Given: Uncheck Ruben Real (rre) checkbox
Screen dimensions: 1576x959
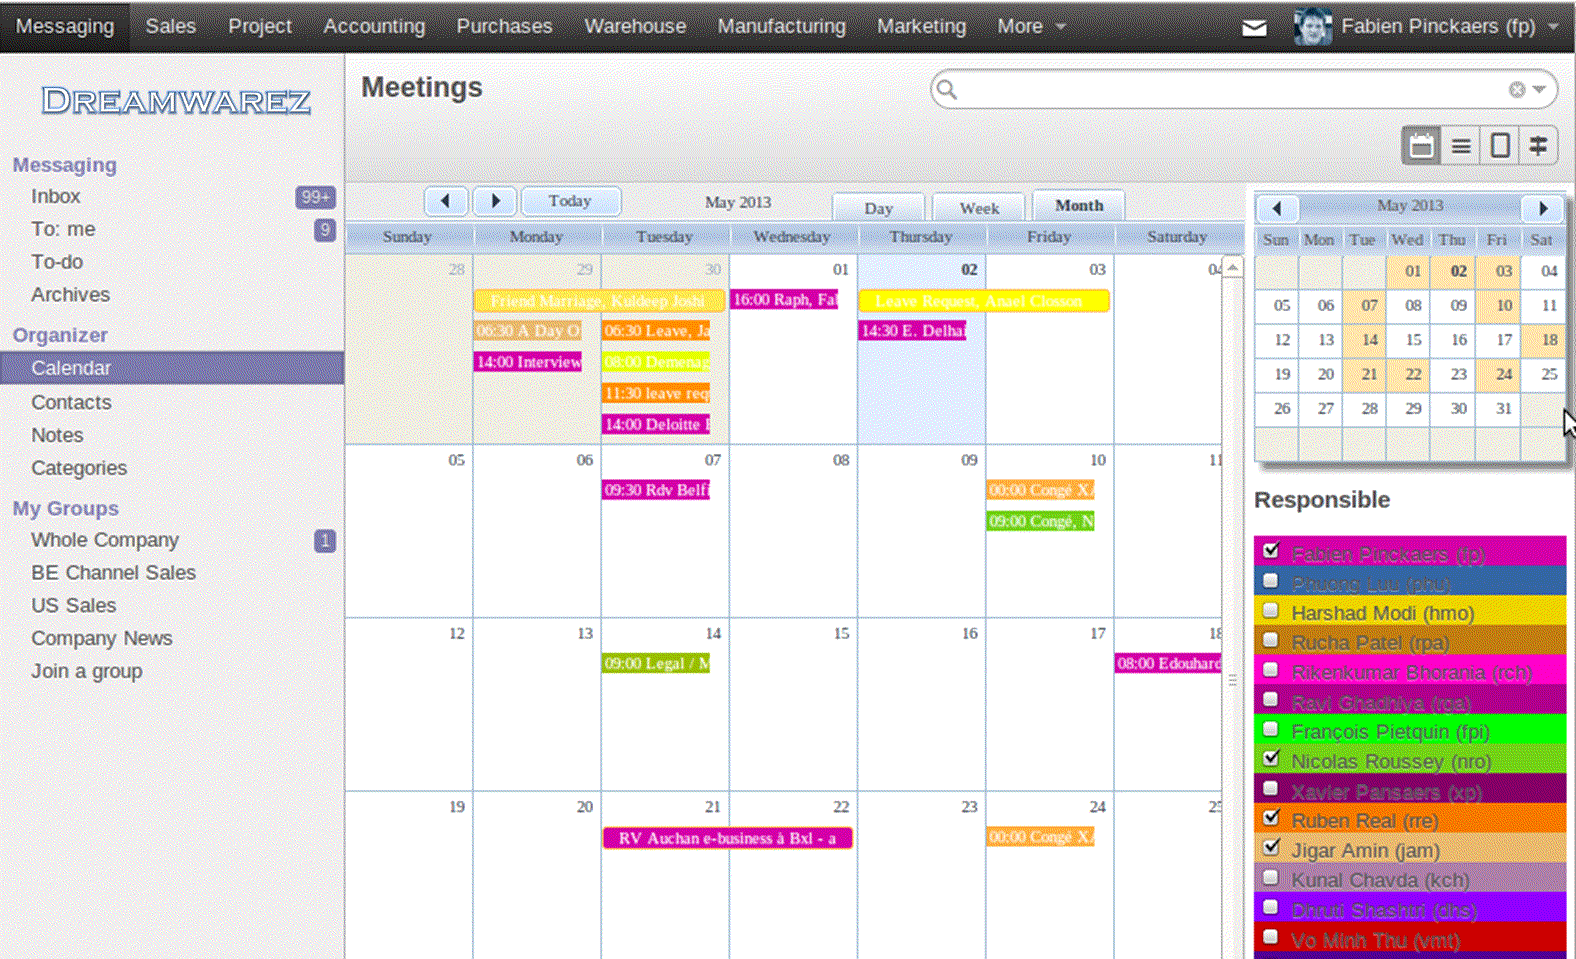Looking at the screenshot, I should pyautogui.click(x=1271, y=817).
